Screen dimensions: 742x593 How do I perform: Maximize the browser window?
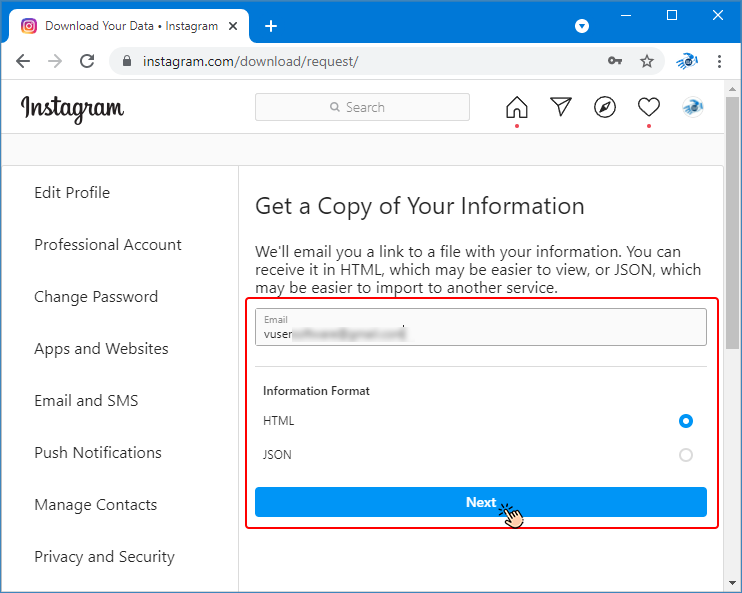671,16
